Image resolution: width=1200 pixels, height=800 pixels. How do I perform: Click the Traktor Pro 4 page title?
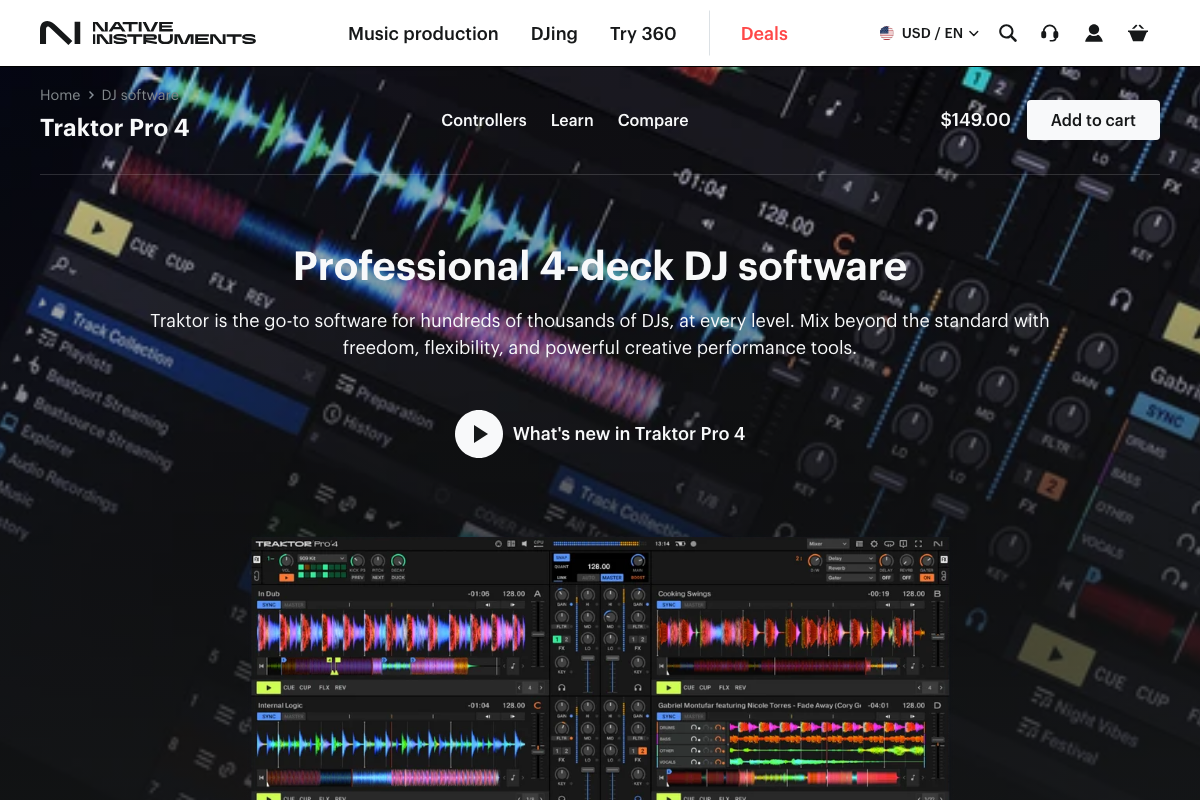pyautogui.click(x=114, y=128)
